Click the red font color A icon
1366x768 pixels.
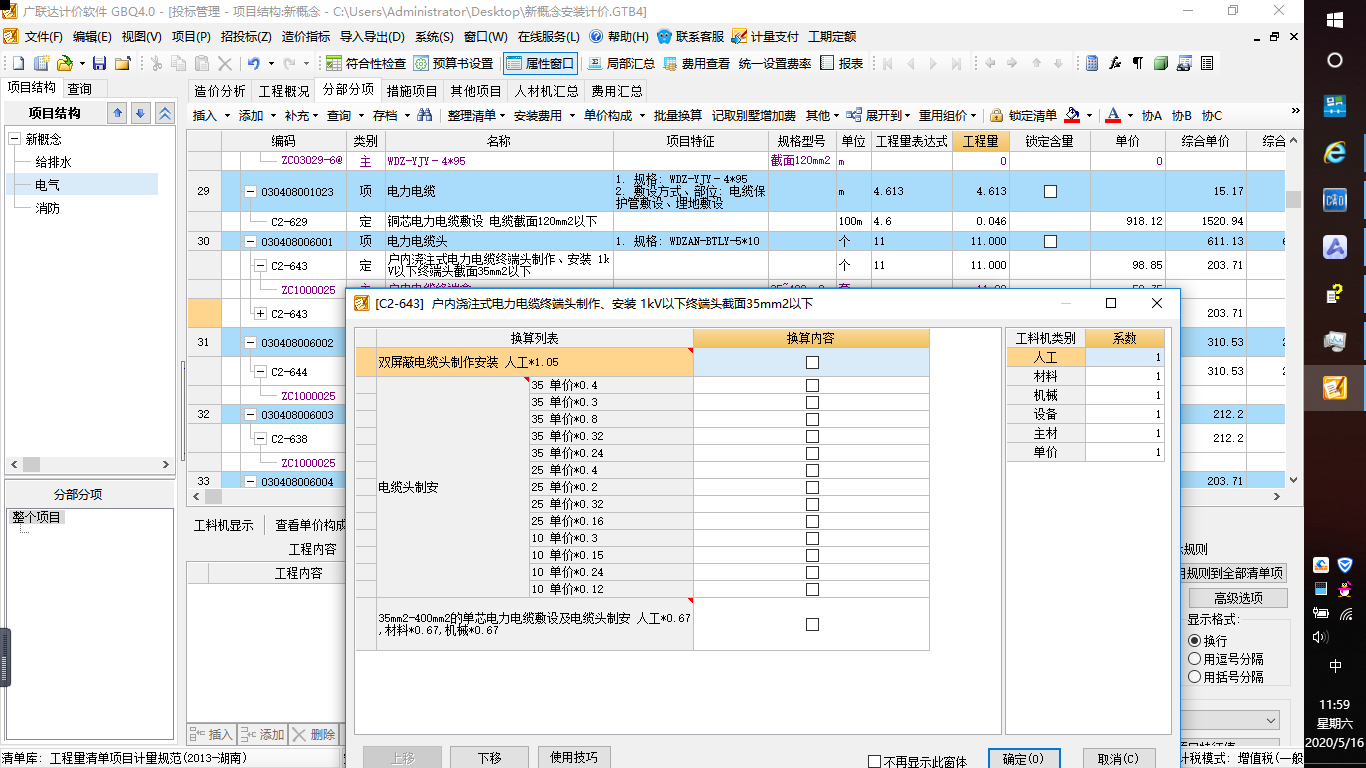pyautogui.click(x=1114, y=115)
